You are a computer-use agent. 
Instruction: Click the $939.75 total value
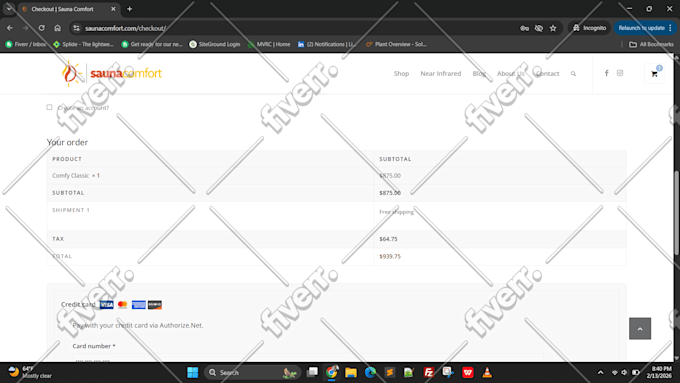tap(390, 256)
